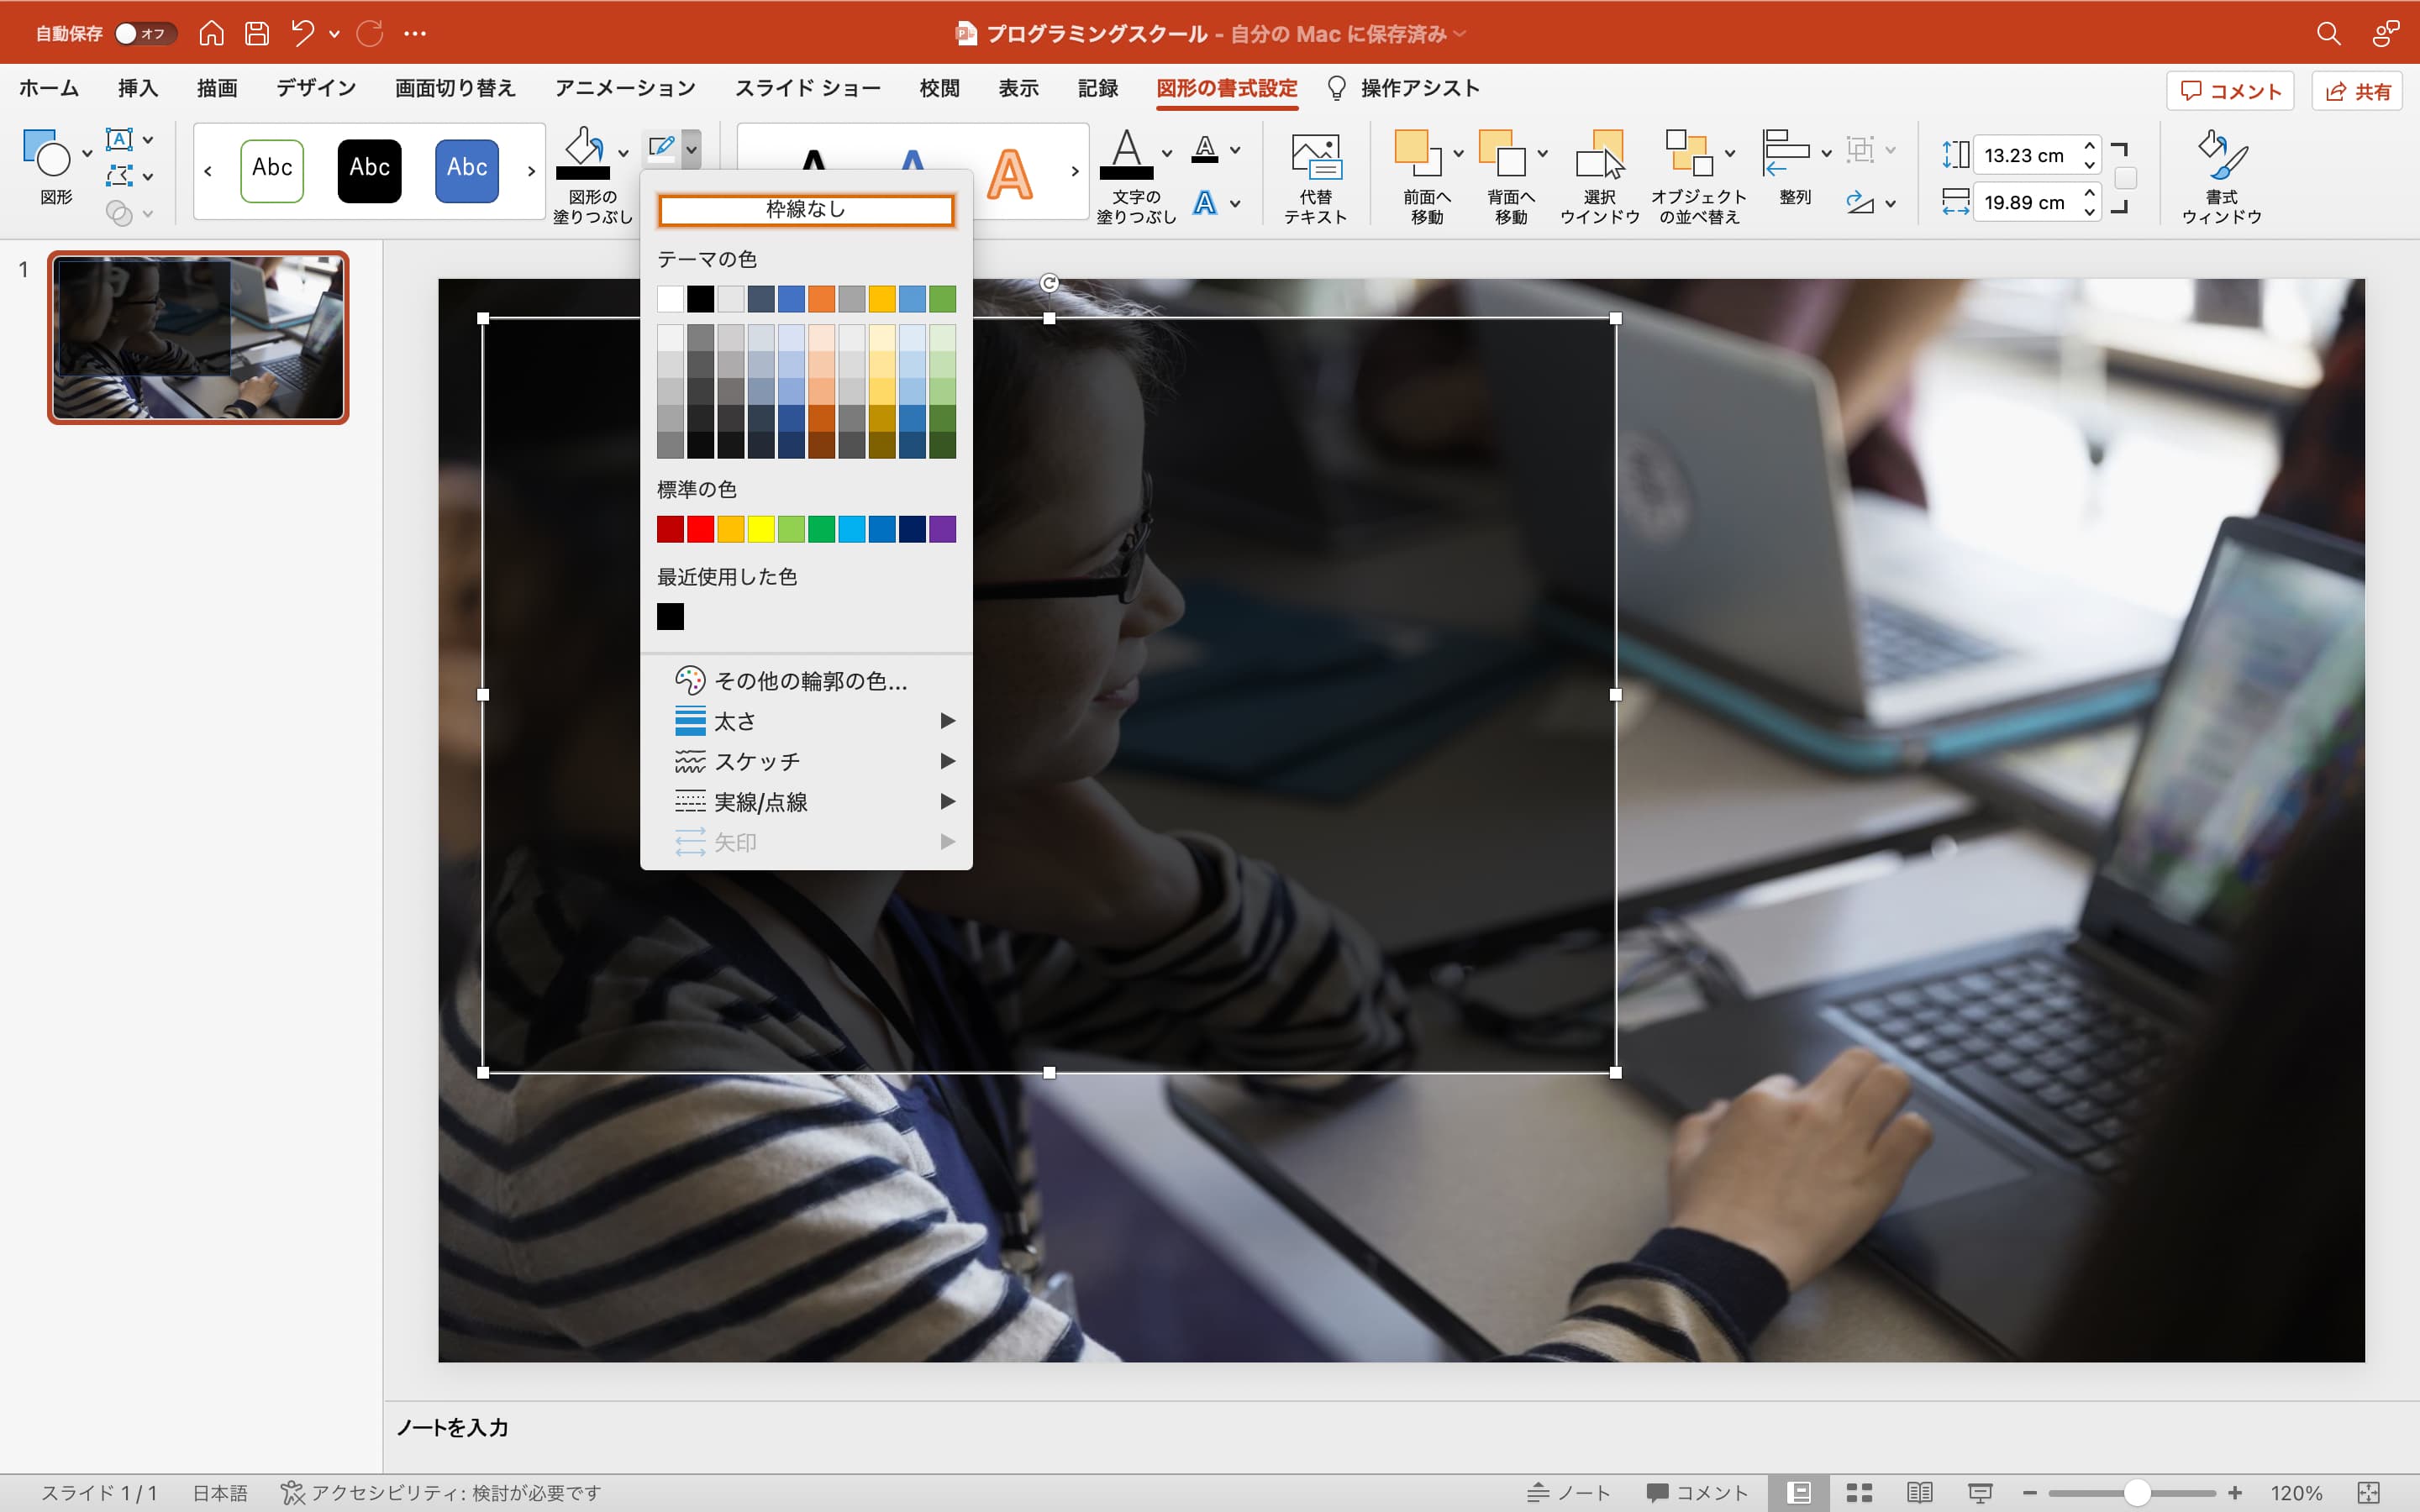
Task: Save the presentation with the floppy icon
Action: [x=257, y=34]
